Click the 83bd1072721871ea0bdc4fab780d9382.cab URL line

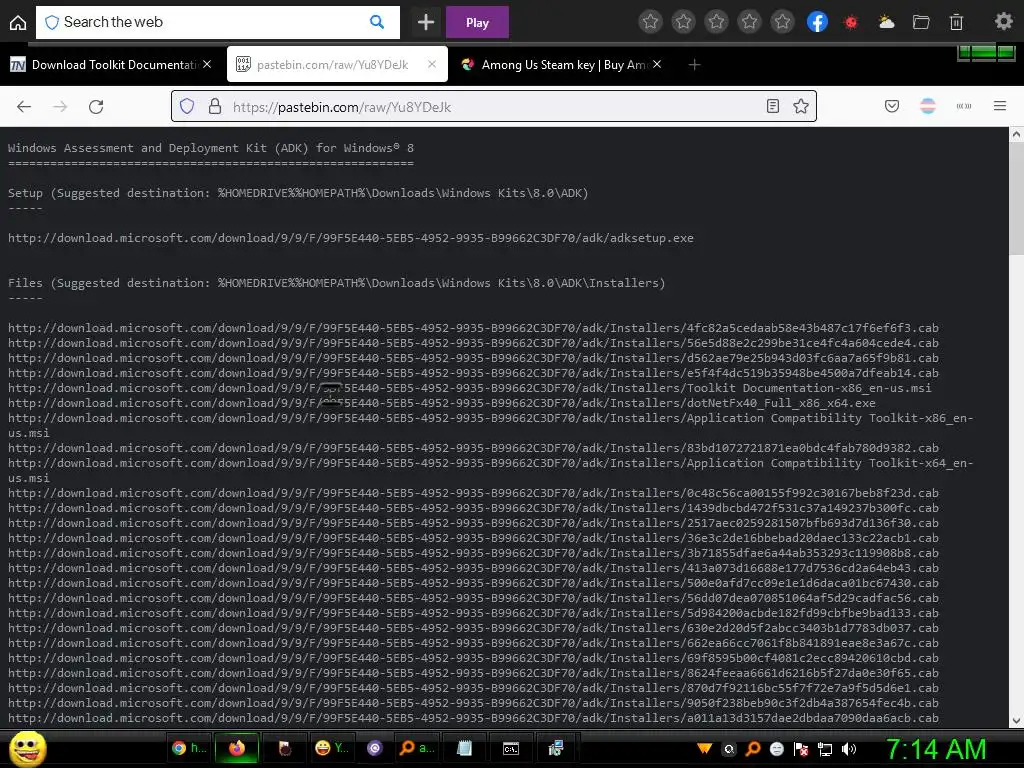pyautogui.click(x=473, y=448)
